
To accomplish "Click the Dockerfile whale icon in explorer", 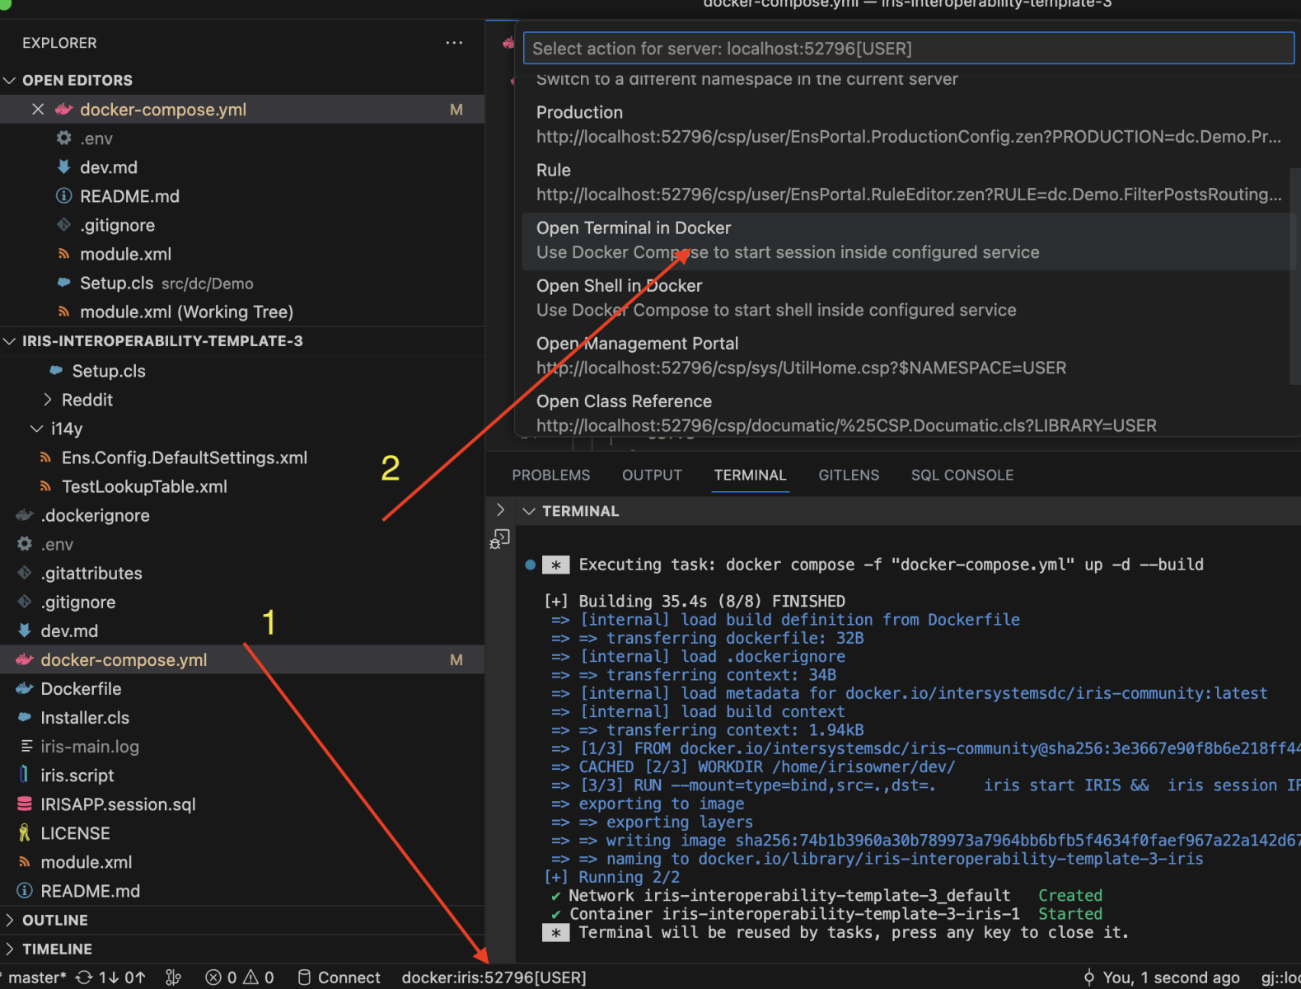I will pos(25,689).
